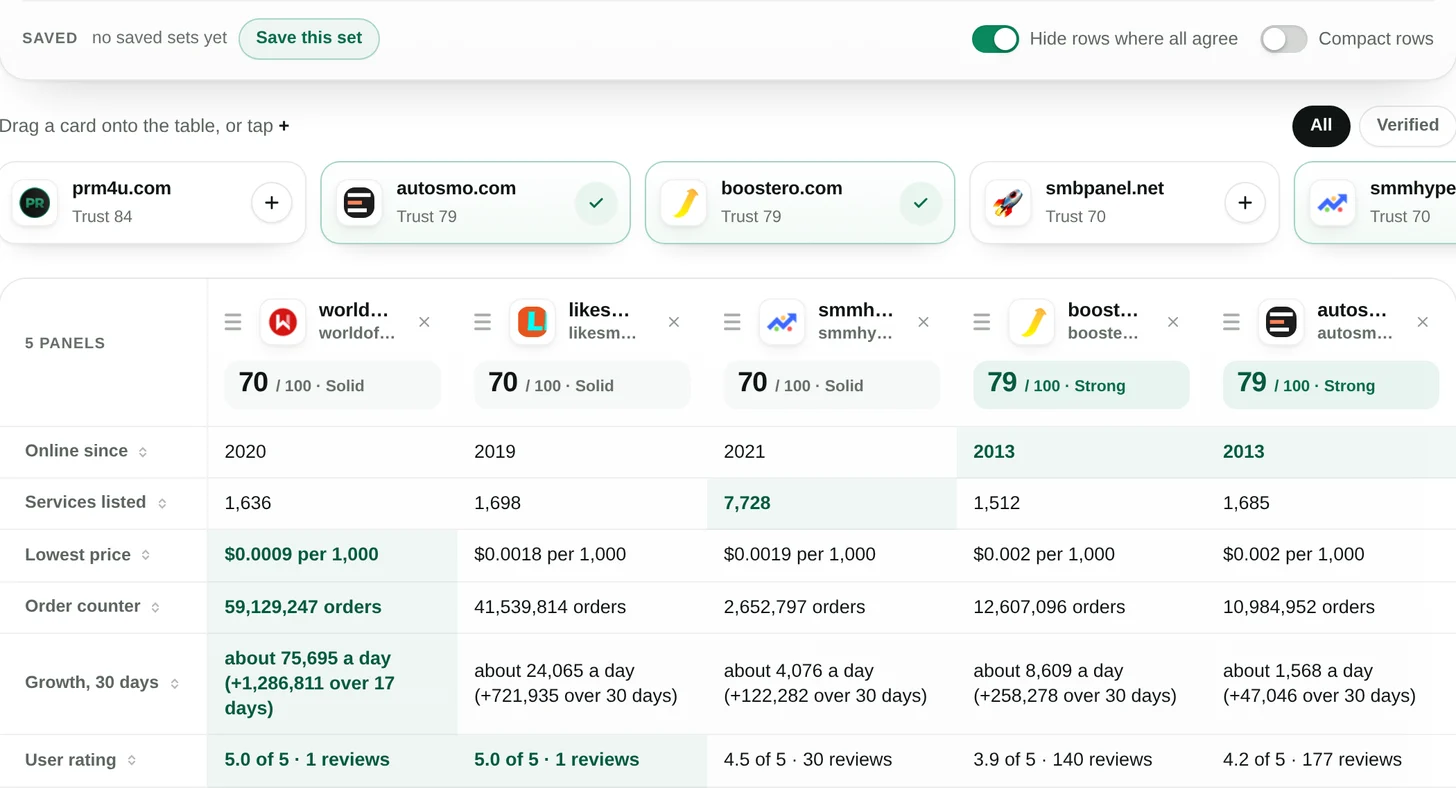Click the booste column yellow logo
Viewport: 1456px width, 788px height.
(1032, 322)
